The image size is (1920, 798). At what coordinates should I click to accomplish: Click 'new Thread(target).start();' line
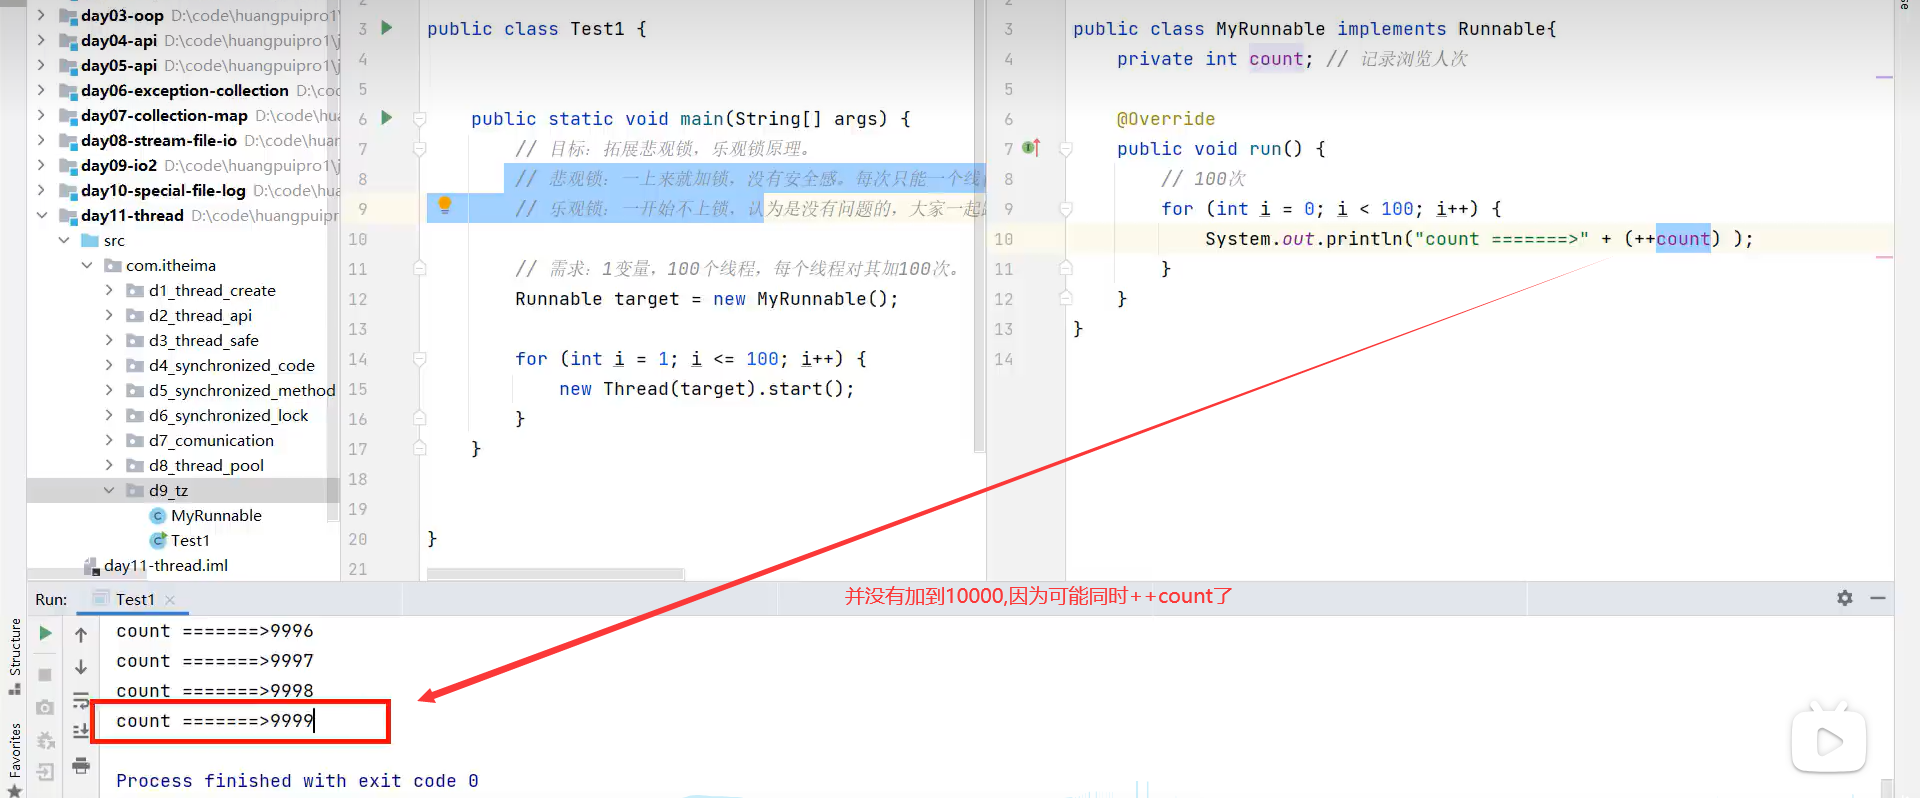707,389
